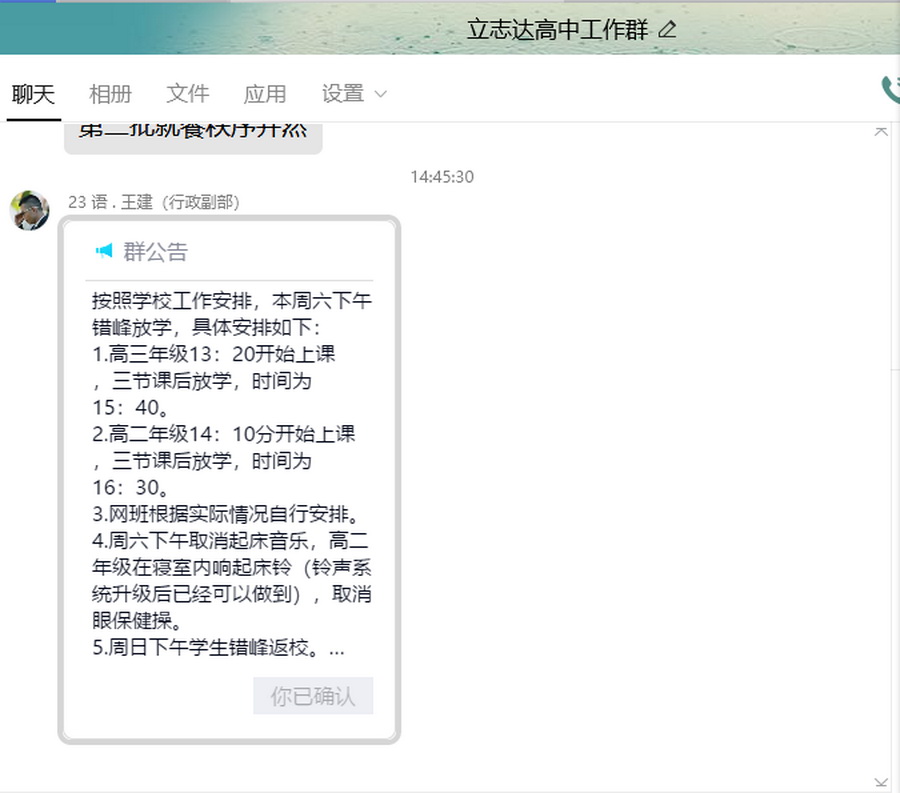The height and width of the screenshot is (793, 900).
Task: Select the 应用 tab
Action: click(265, 94)
